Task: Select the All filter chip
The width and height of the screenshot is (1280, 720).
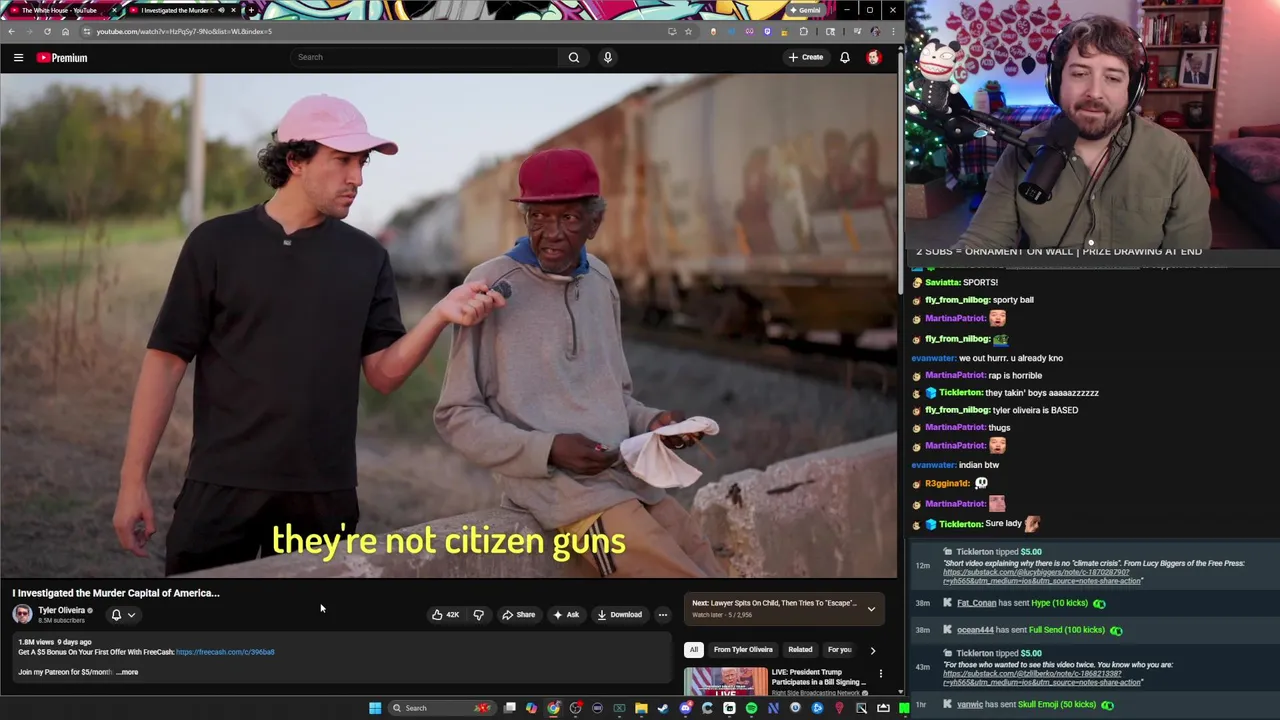Action: [693, 650]
